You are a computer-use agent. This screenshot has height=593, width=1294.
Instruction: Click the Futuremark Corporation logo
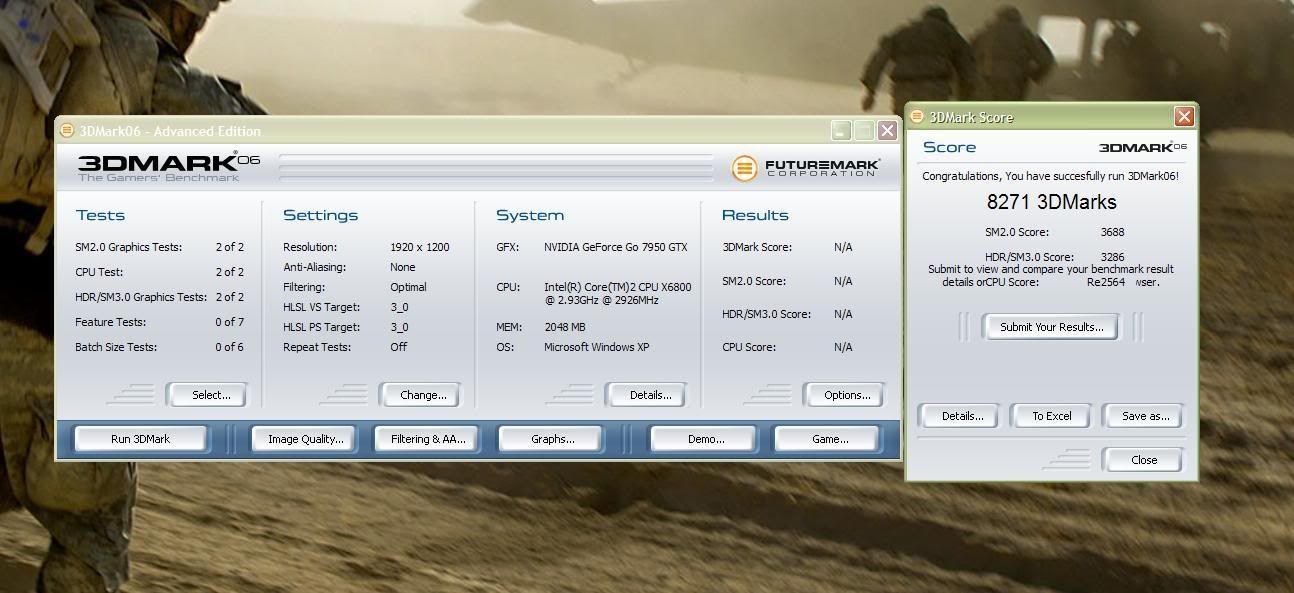coord(806,168)
